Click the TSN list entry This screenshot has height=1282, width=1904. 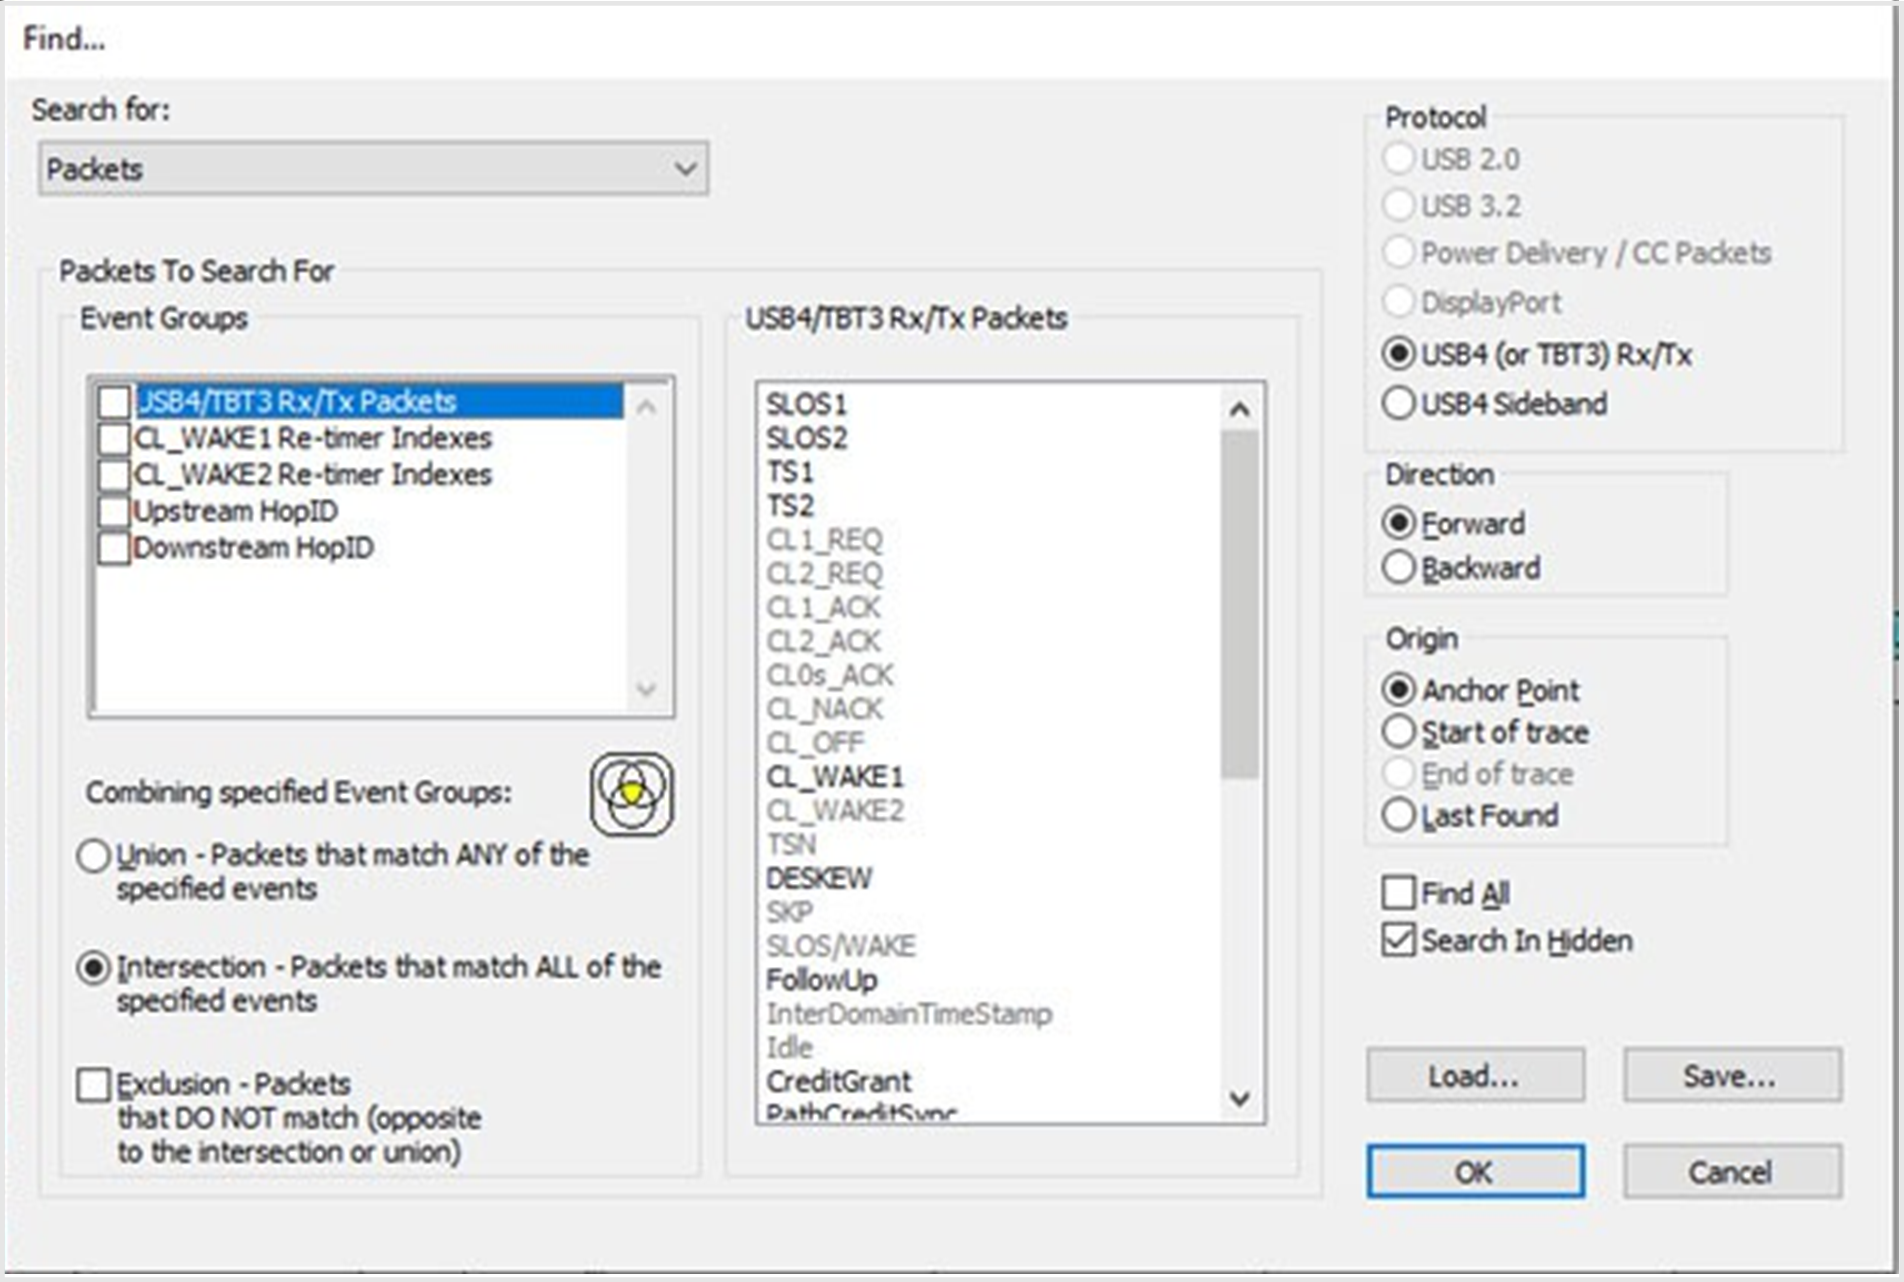791,845
